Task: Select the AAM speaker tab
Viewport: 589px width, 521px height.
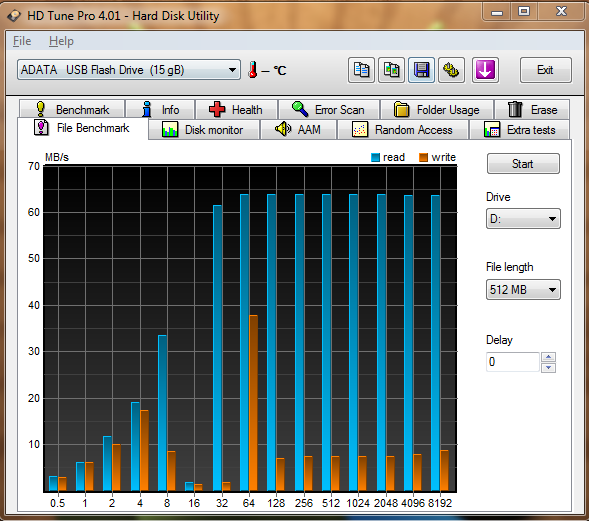Action: coord(298,130)
